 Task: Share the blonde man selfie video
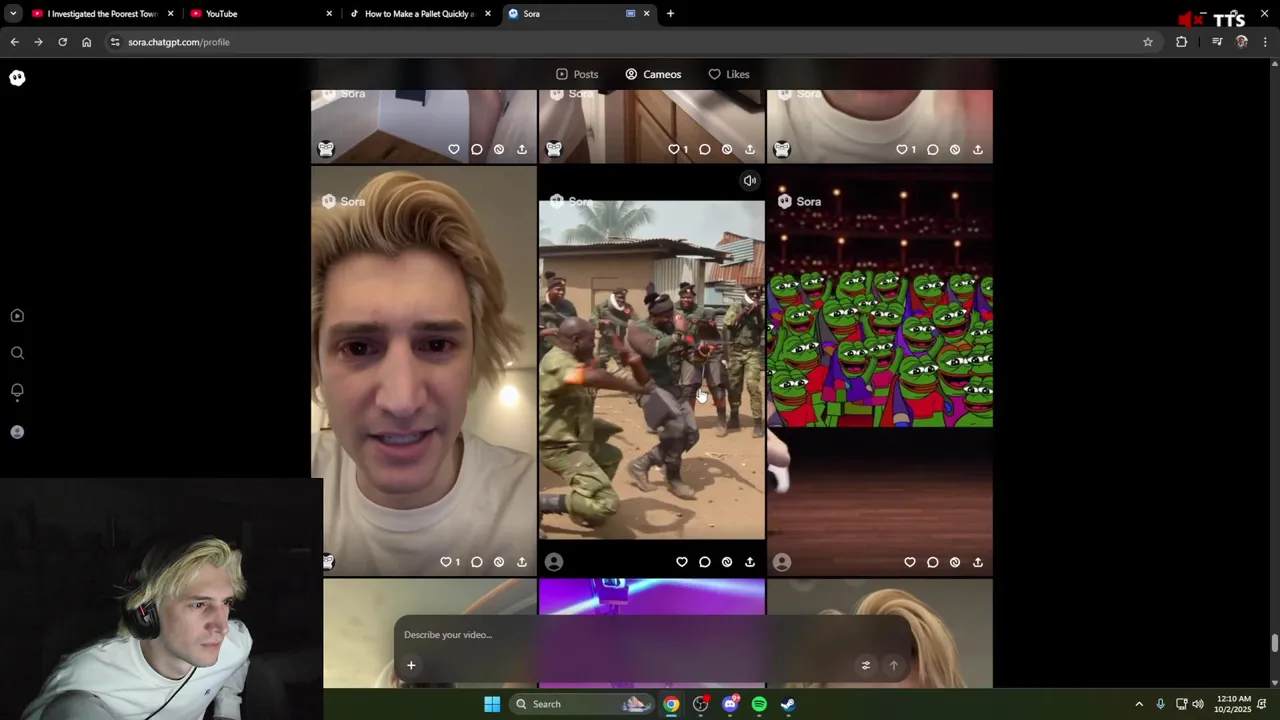pyautogui.click(x=522, y=562)
